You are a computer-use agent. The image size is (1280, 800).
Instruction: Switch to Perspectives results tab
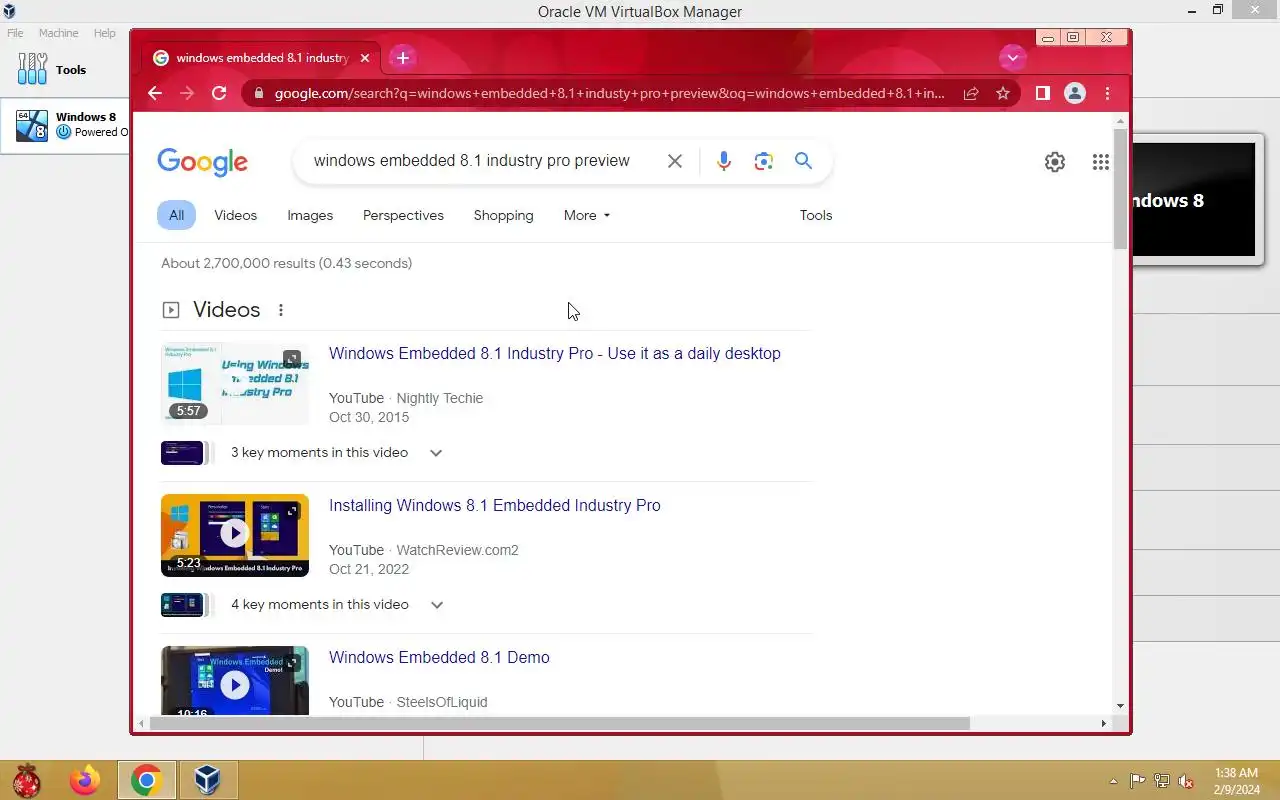[403, 215]
